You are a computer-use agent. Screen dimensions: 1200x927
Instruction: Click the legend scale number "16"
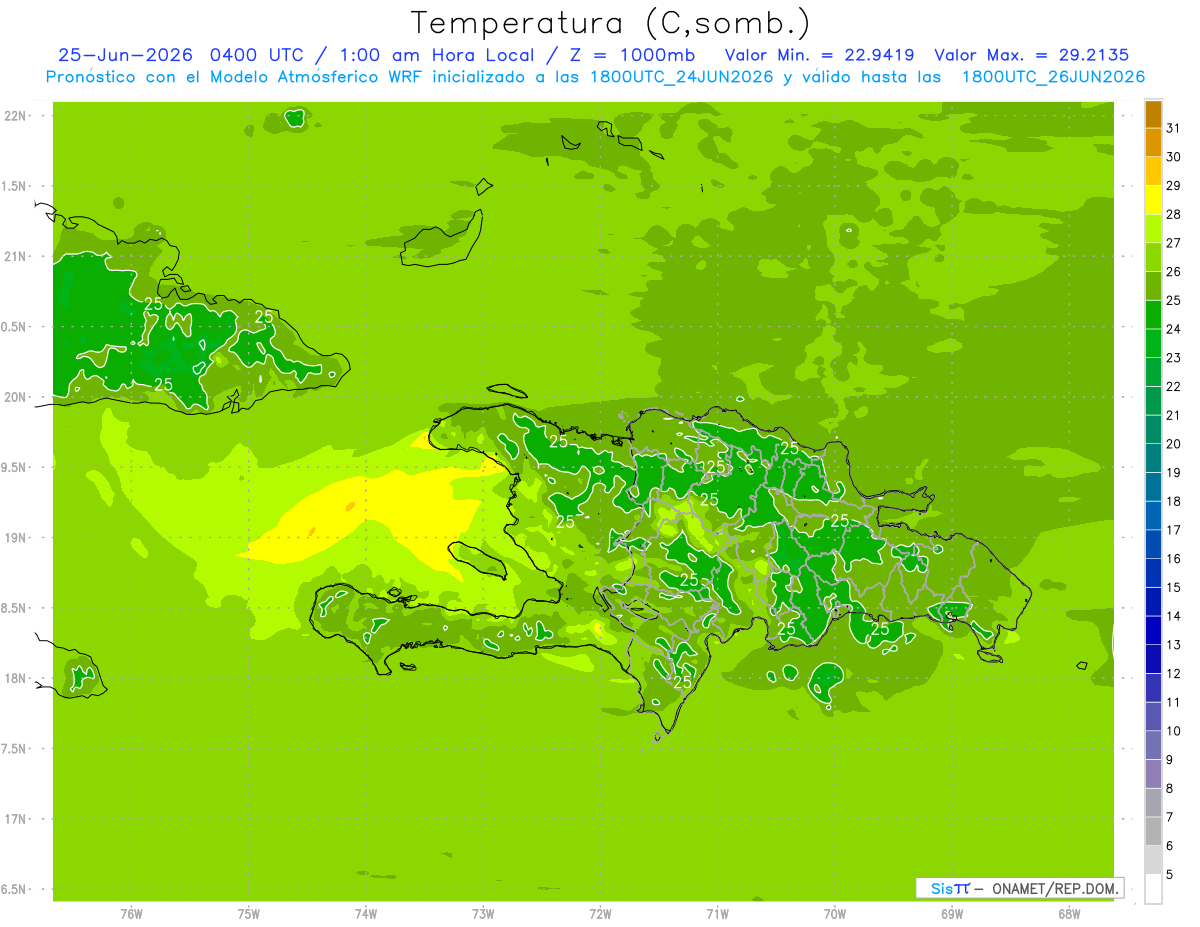[x=1174, y=558]
